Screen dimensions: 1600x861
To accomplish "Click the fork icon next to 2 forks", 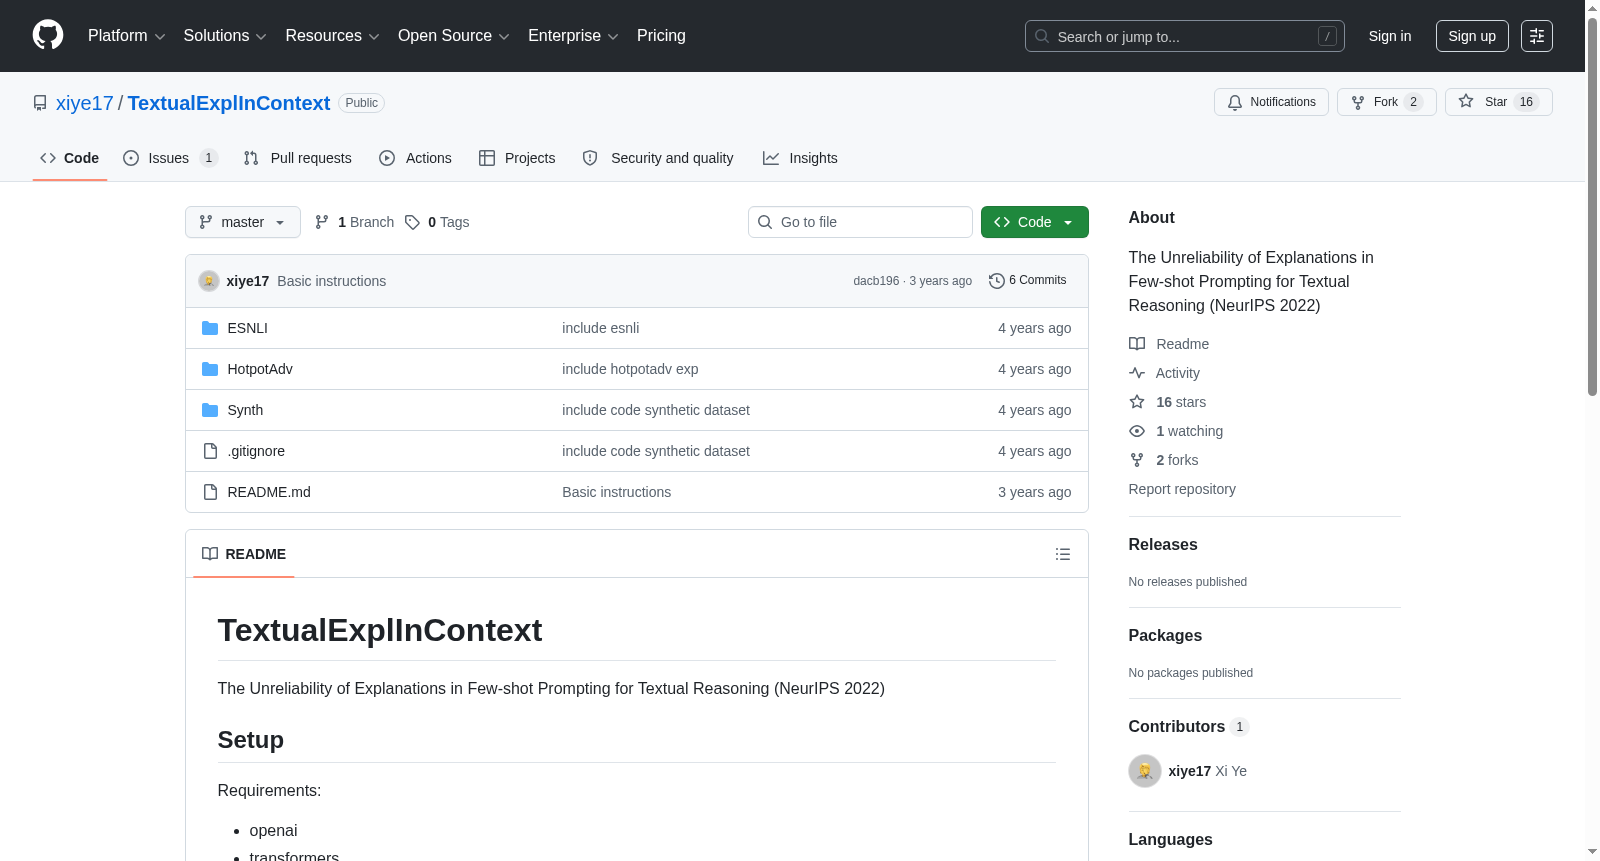I will click(1137, 460).
